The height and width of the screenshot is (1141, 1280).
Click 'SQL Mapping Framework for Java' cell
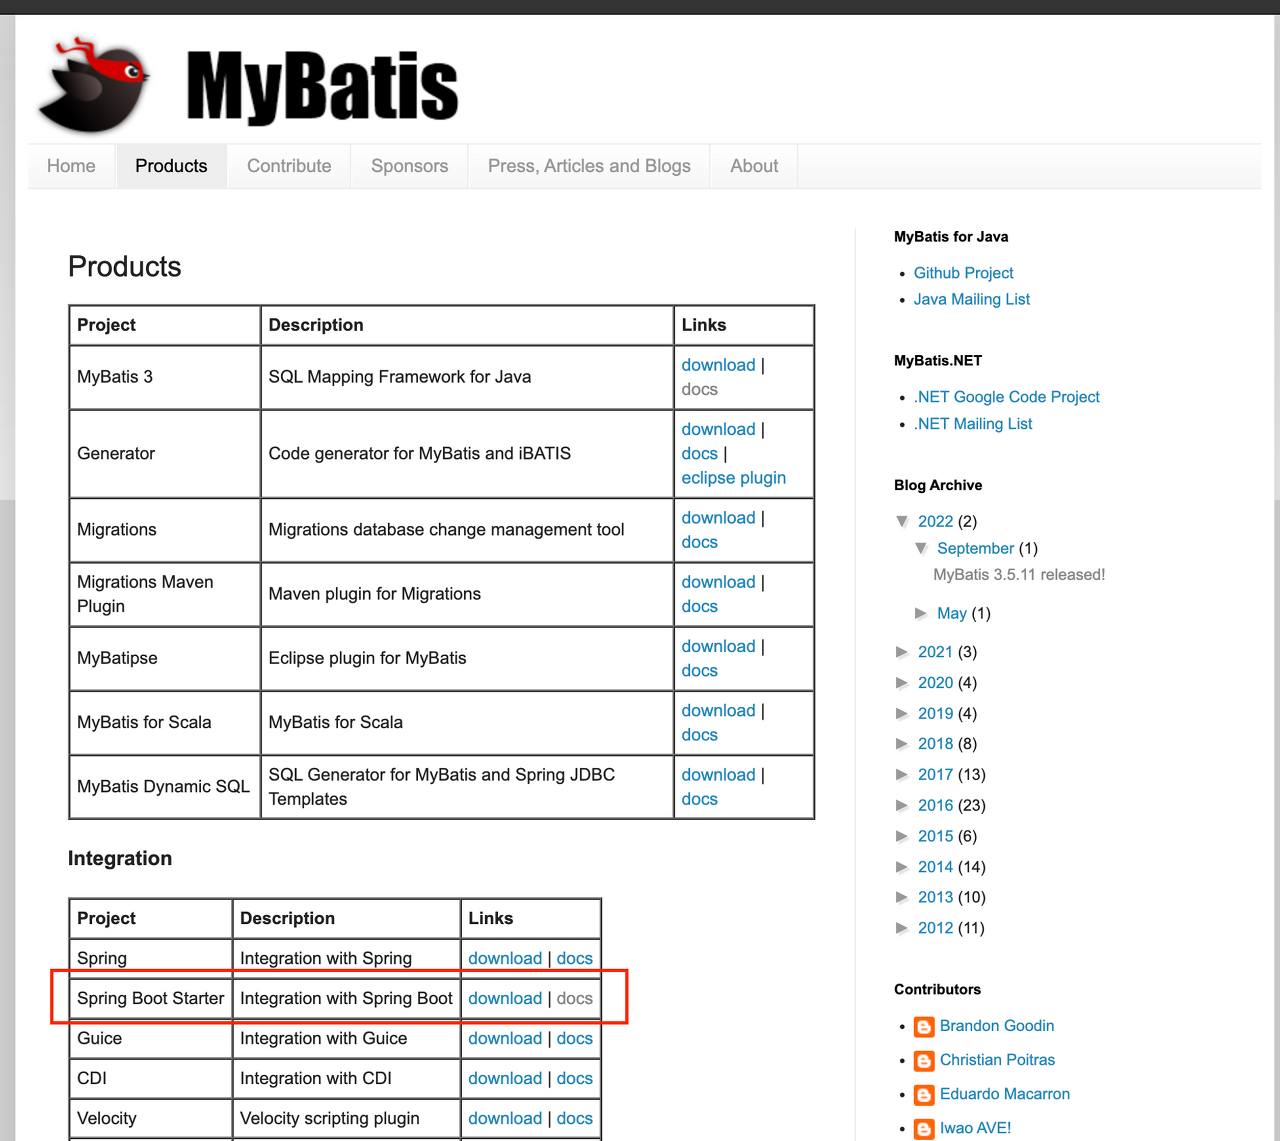(x=467, y=377)
